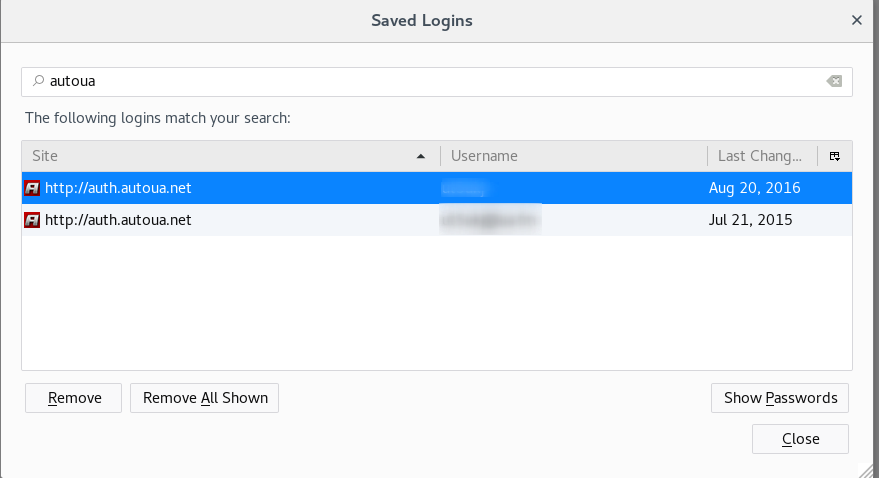This screenshot has width=879, height=478.
Task: Sort logins by the Site column header
Action: (220, 156)
